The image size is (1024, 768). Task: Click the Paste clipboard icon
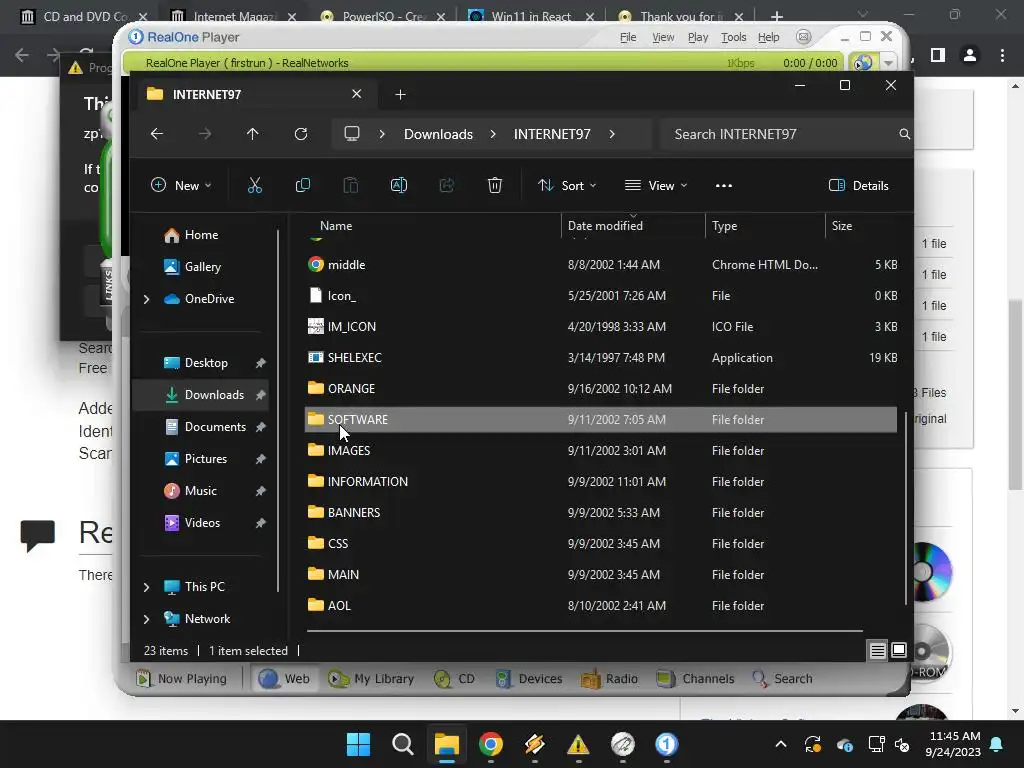click(351, 185)
